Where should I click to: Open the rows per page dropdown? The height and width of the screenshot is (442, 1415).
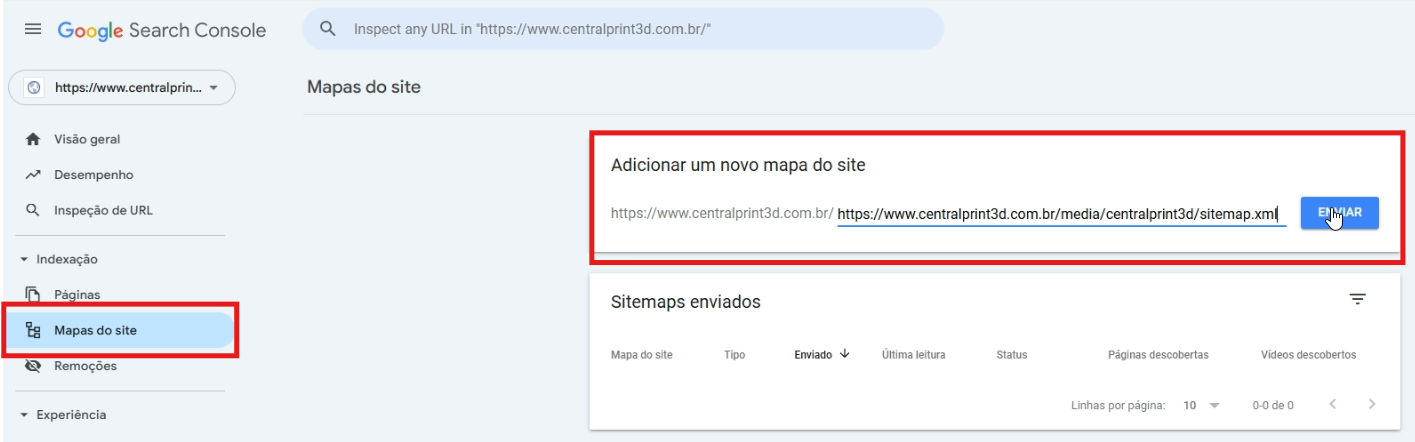click(x=1201, y=405)
